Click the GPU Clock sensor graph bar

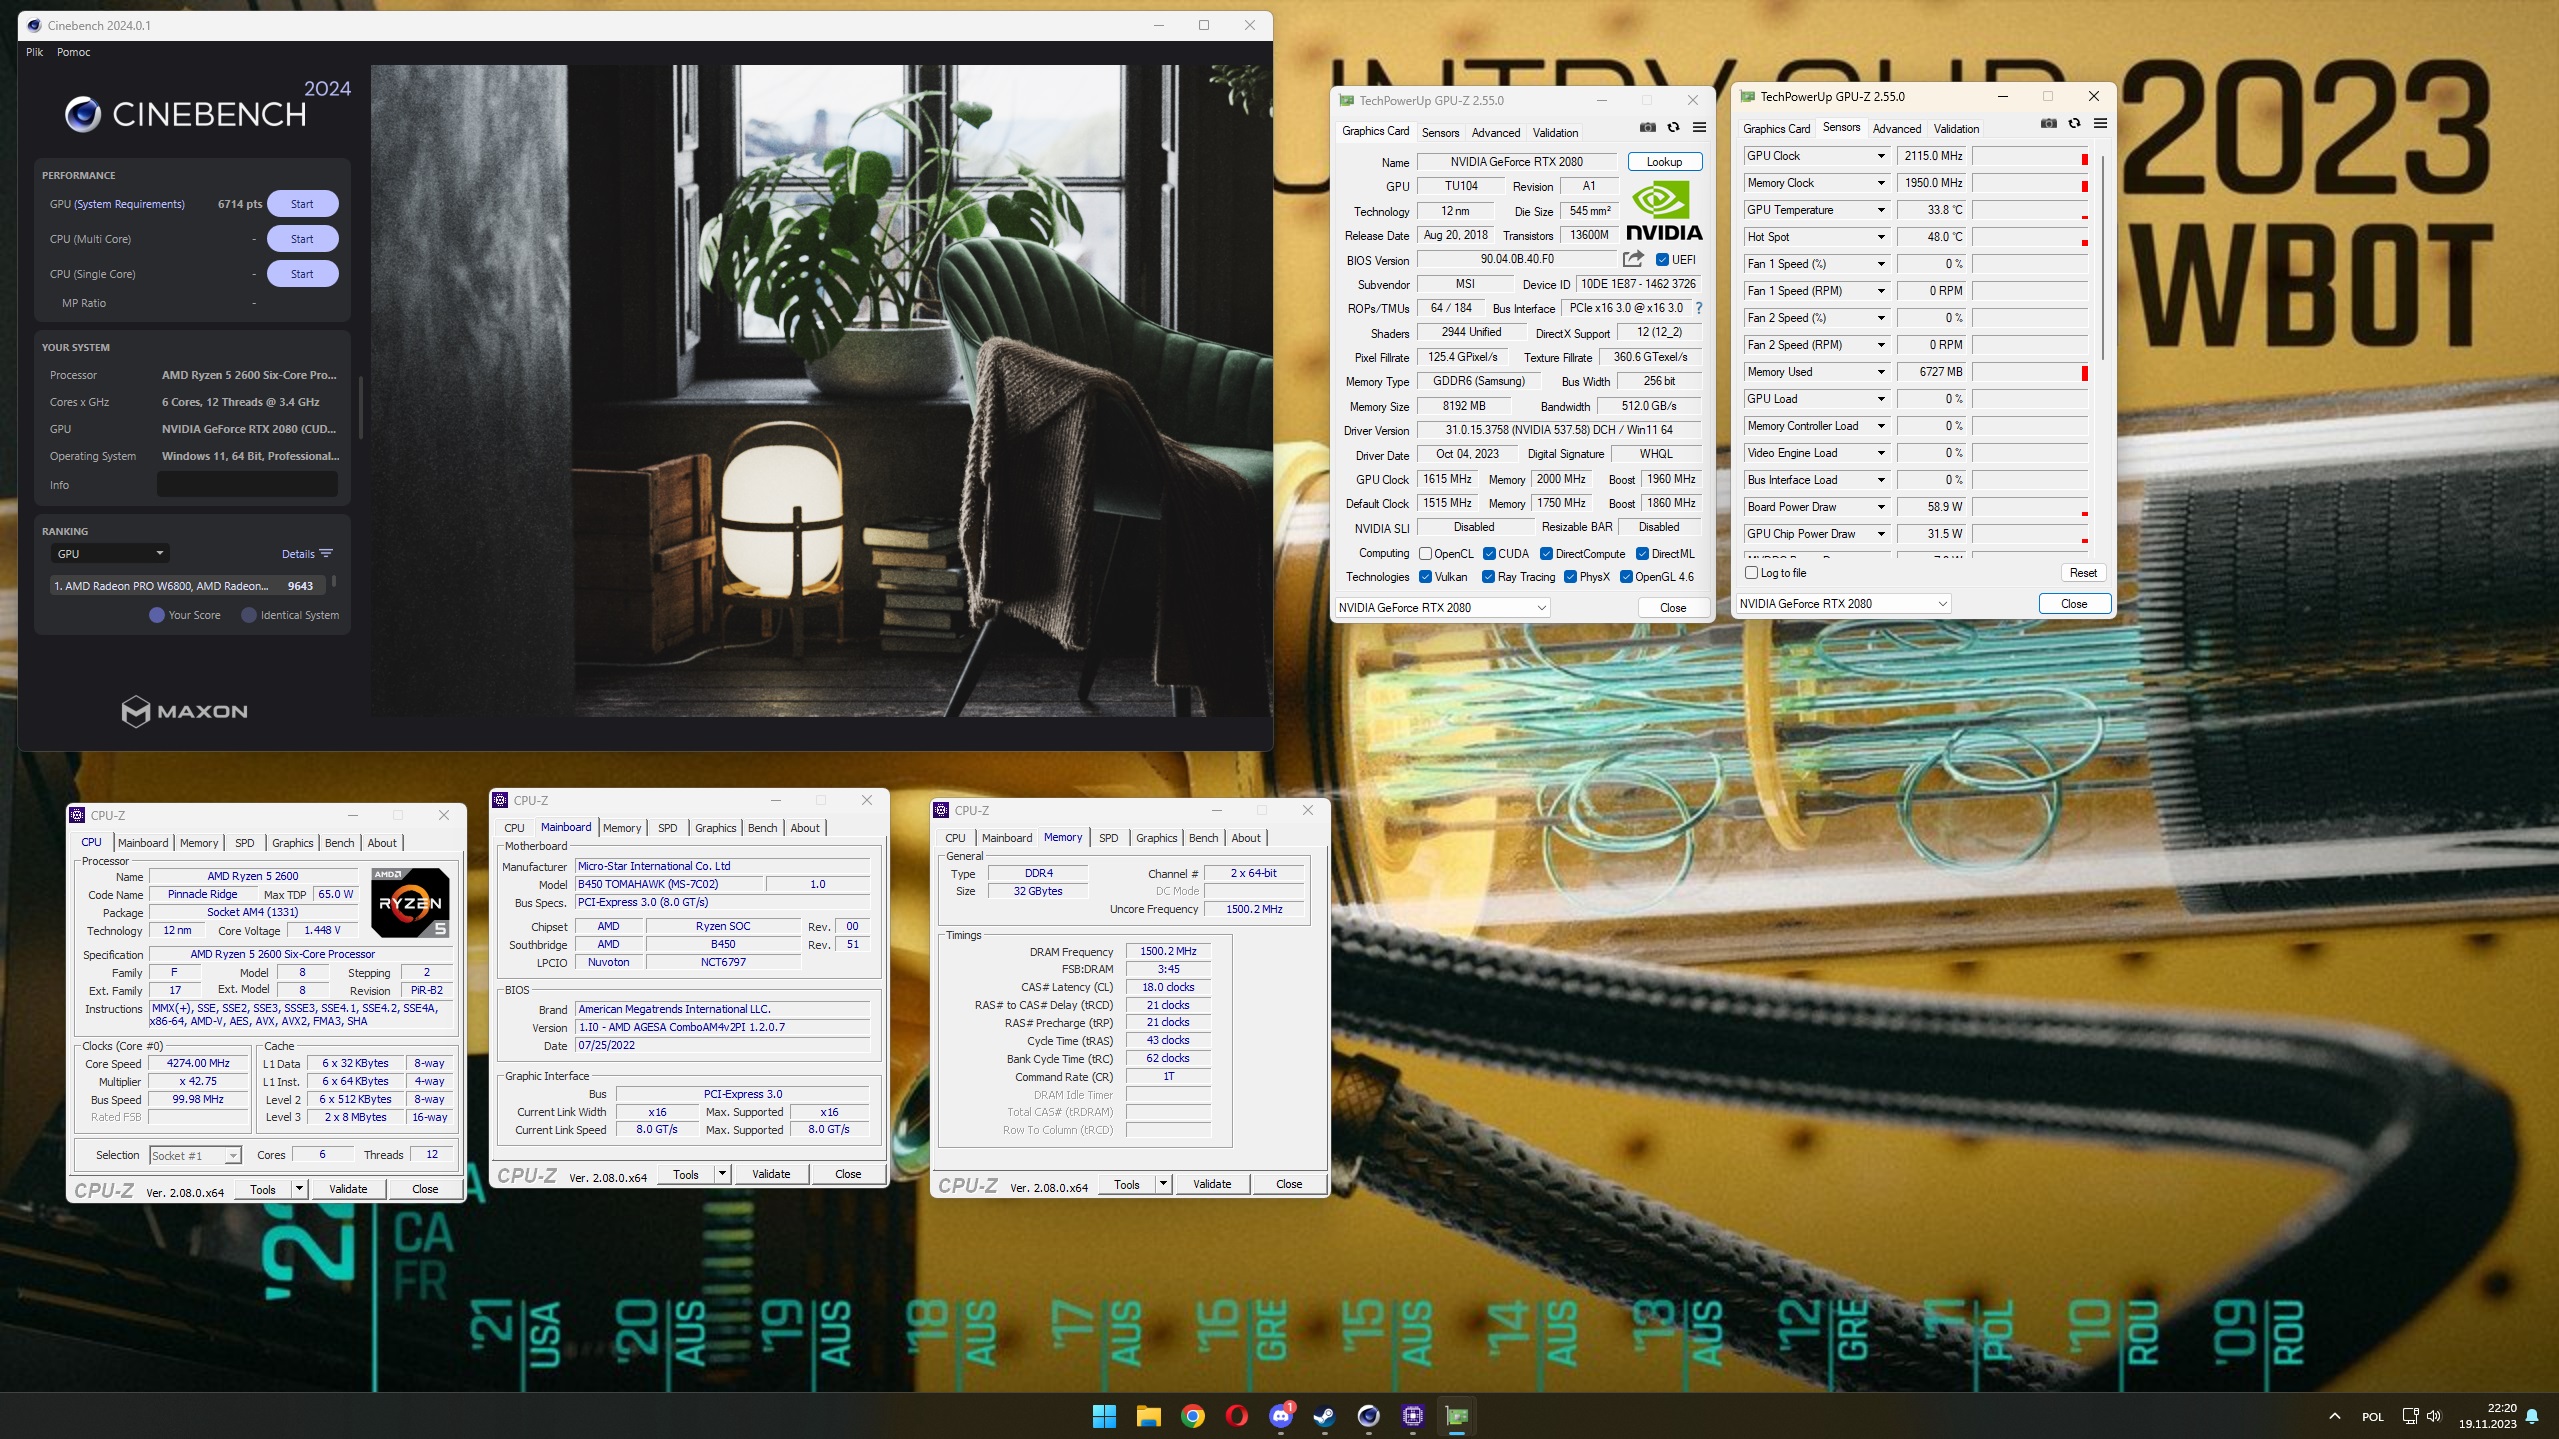pos(2029,156)
